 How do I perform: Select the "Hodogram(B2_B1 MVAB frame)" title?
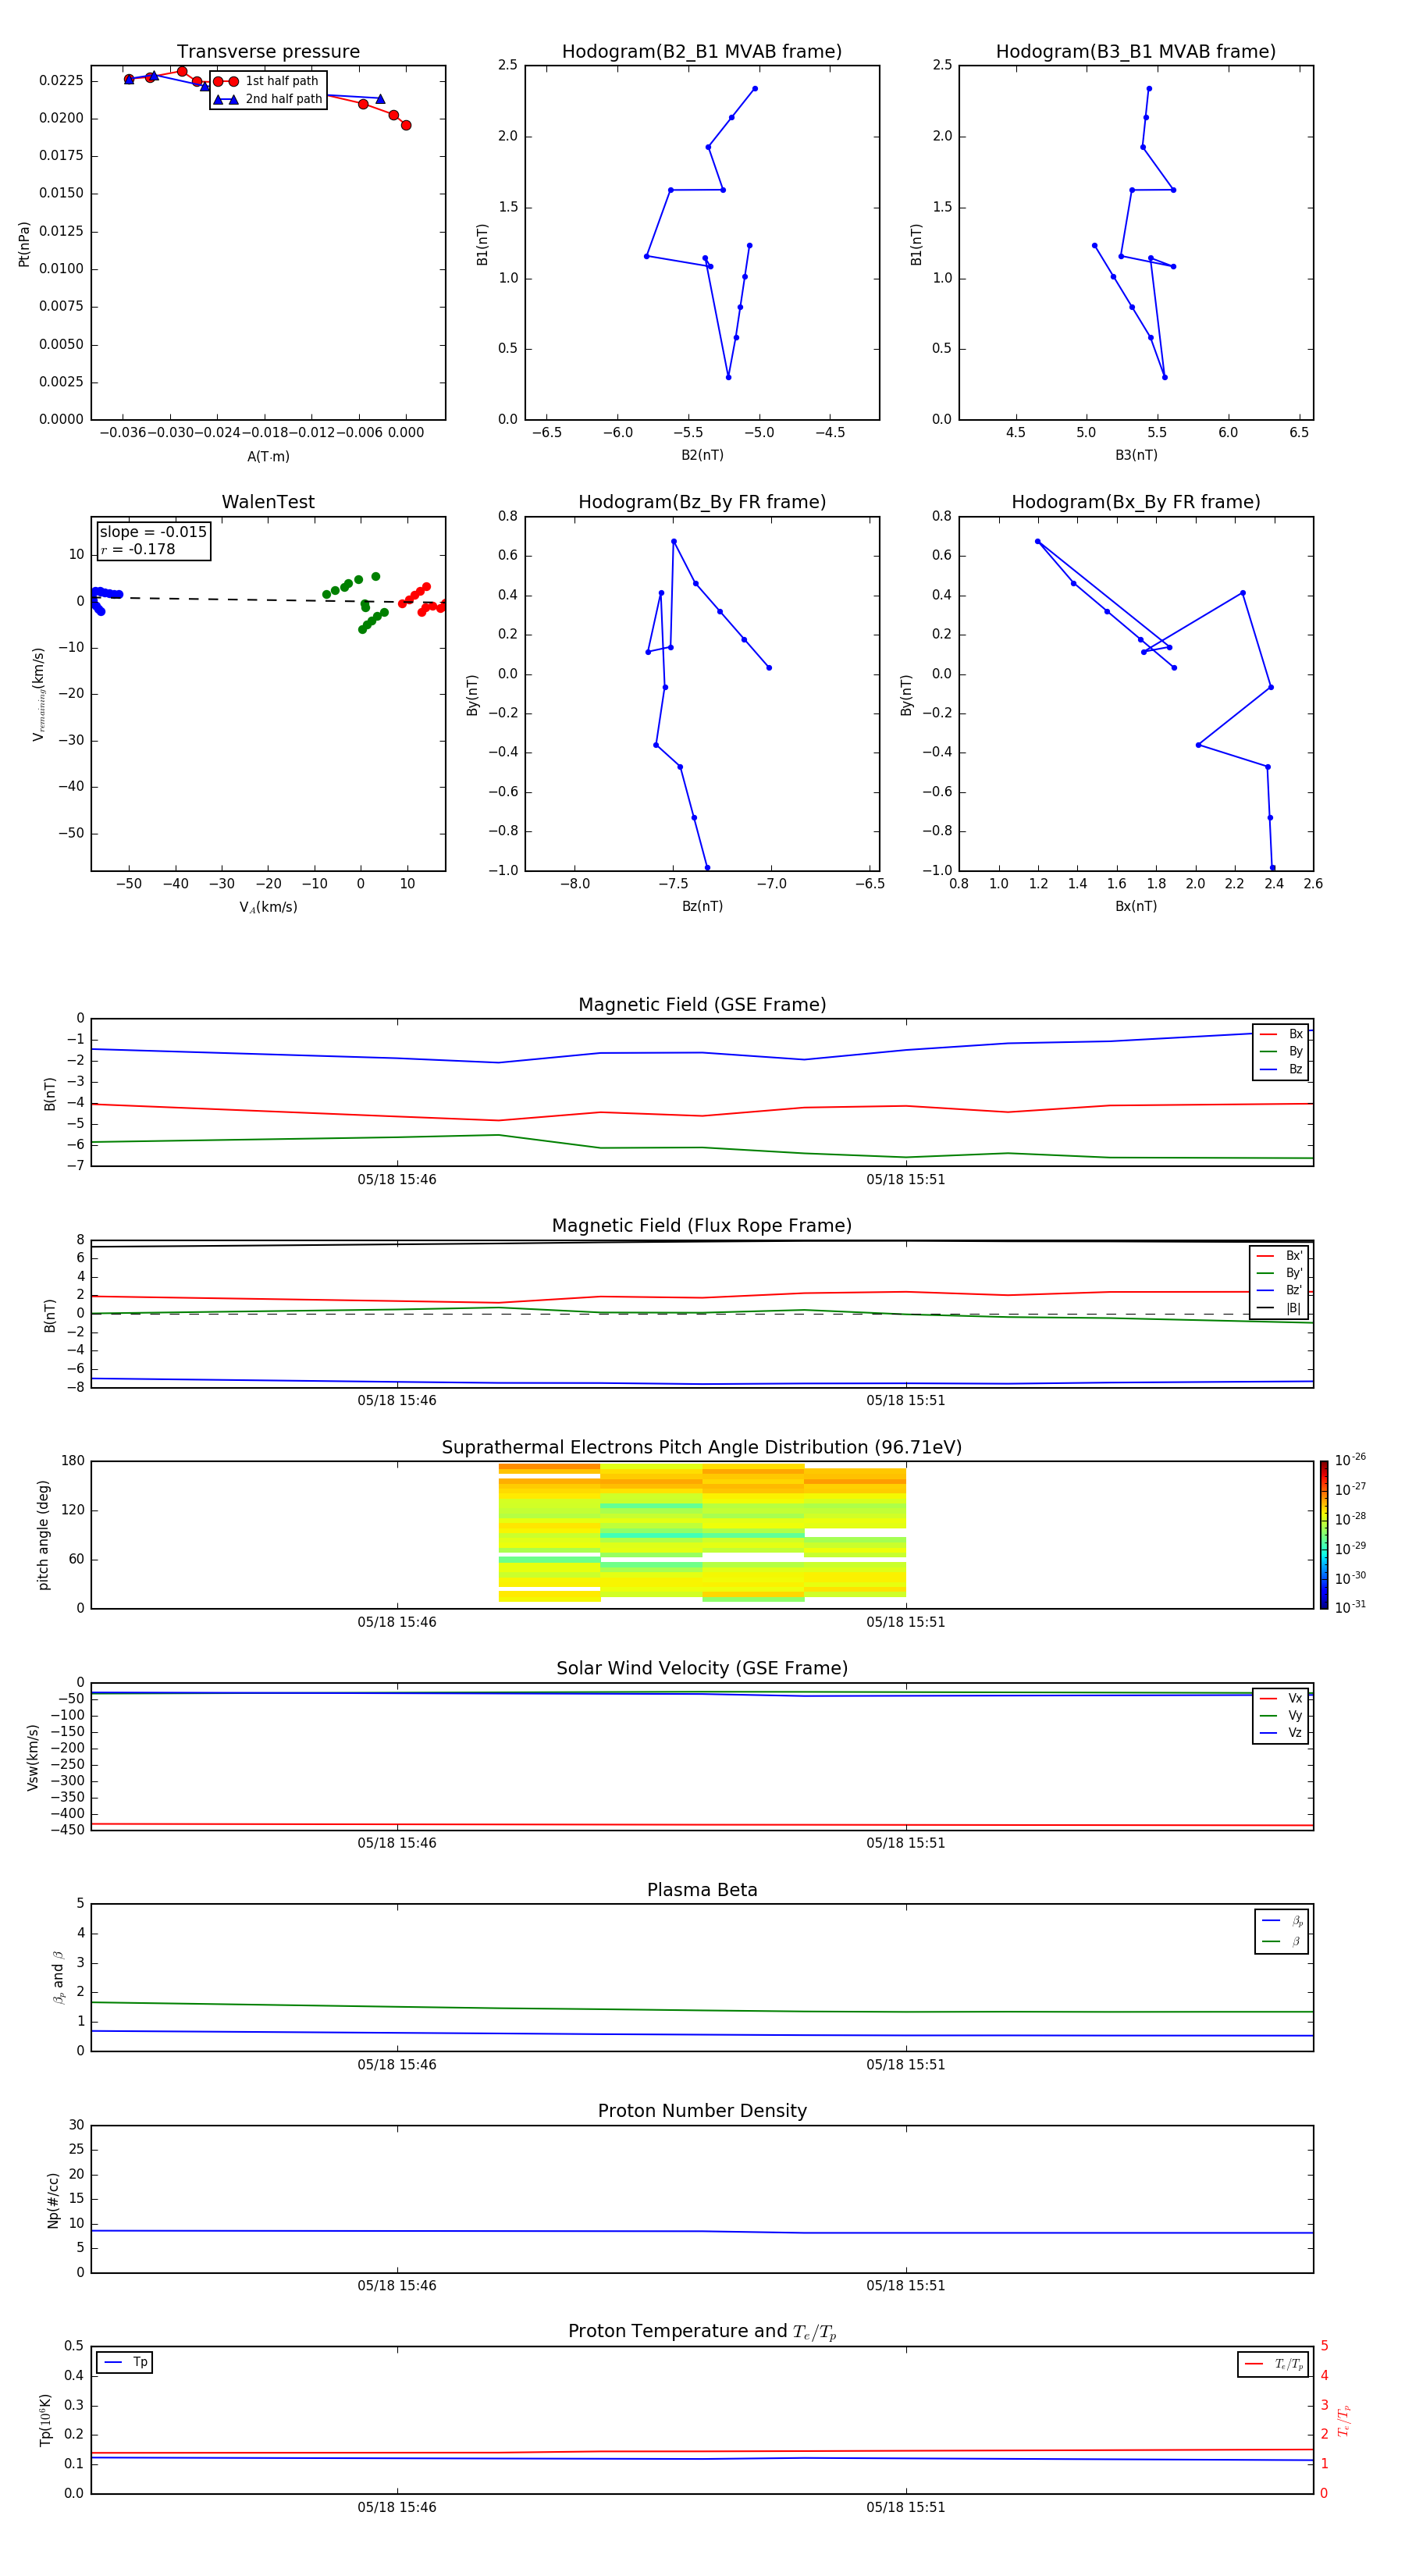pos(702,52)
